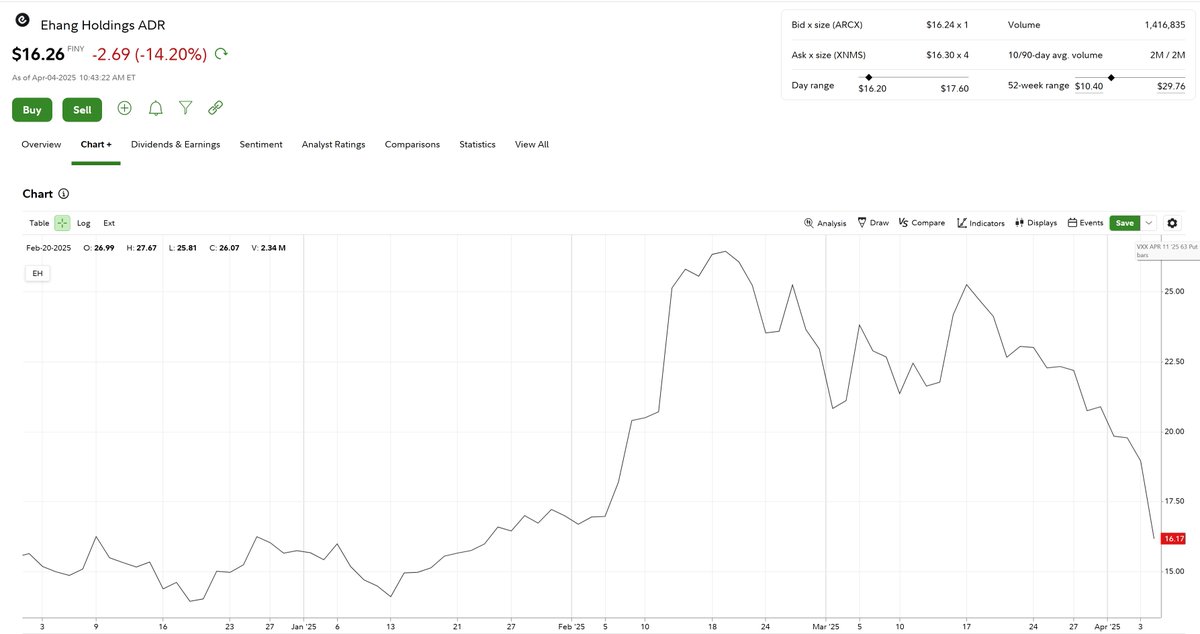Click the day low $16.20
1200x634 pixels.
[x=872, y=88]
